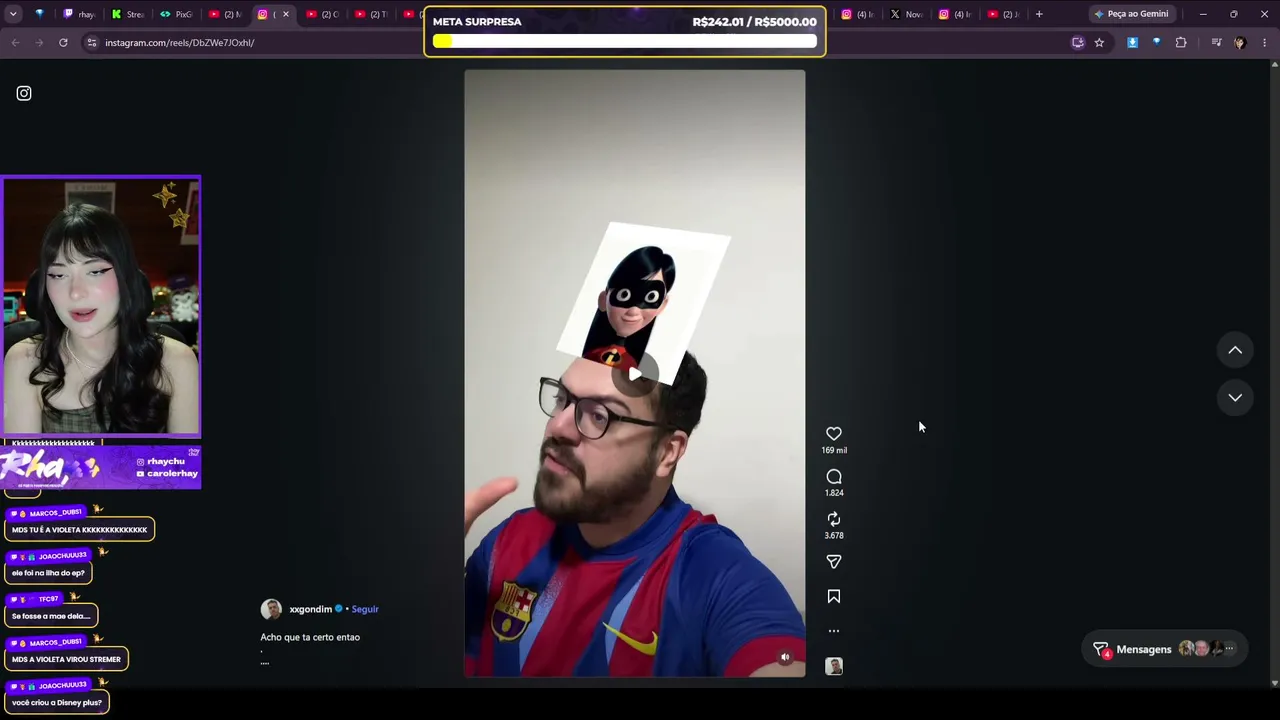
Task: Switch to the Kick Stream tab
Action: pos(128,14)
